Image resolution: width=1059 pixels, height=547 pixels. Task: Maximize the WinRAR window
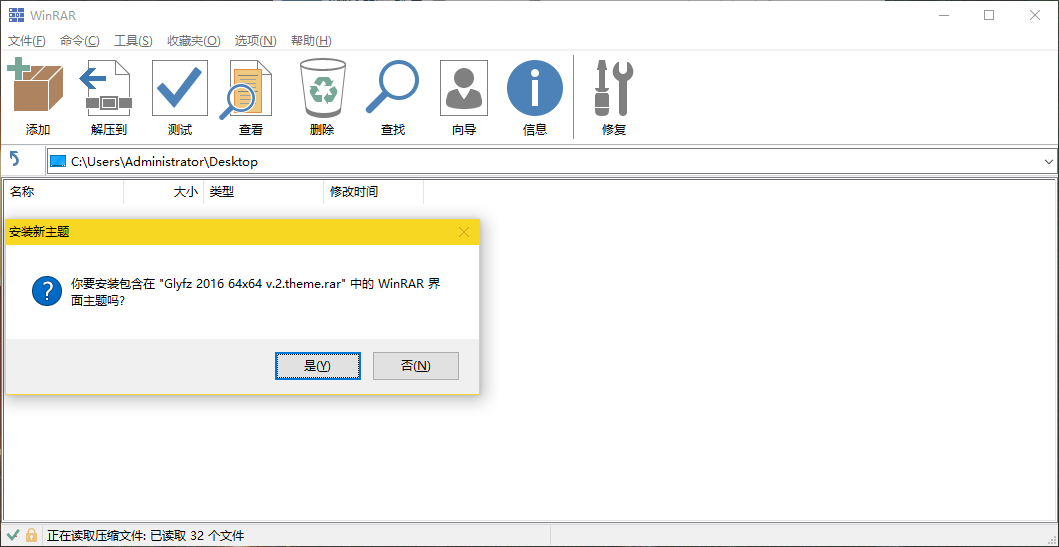(989, 15)
